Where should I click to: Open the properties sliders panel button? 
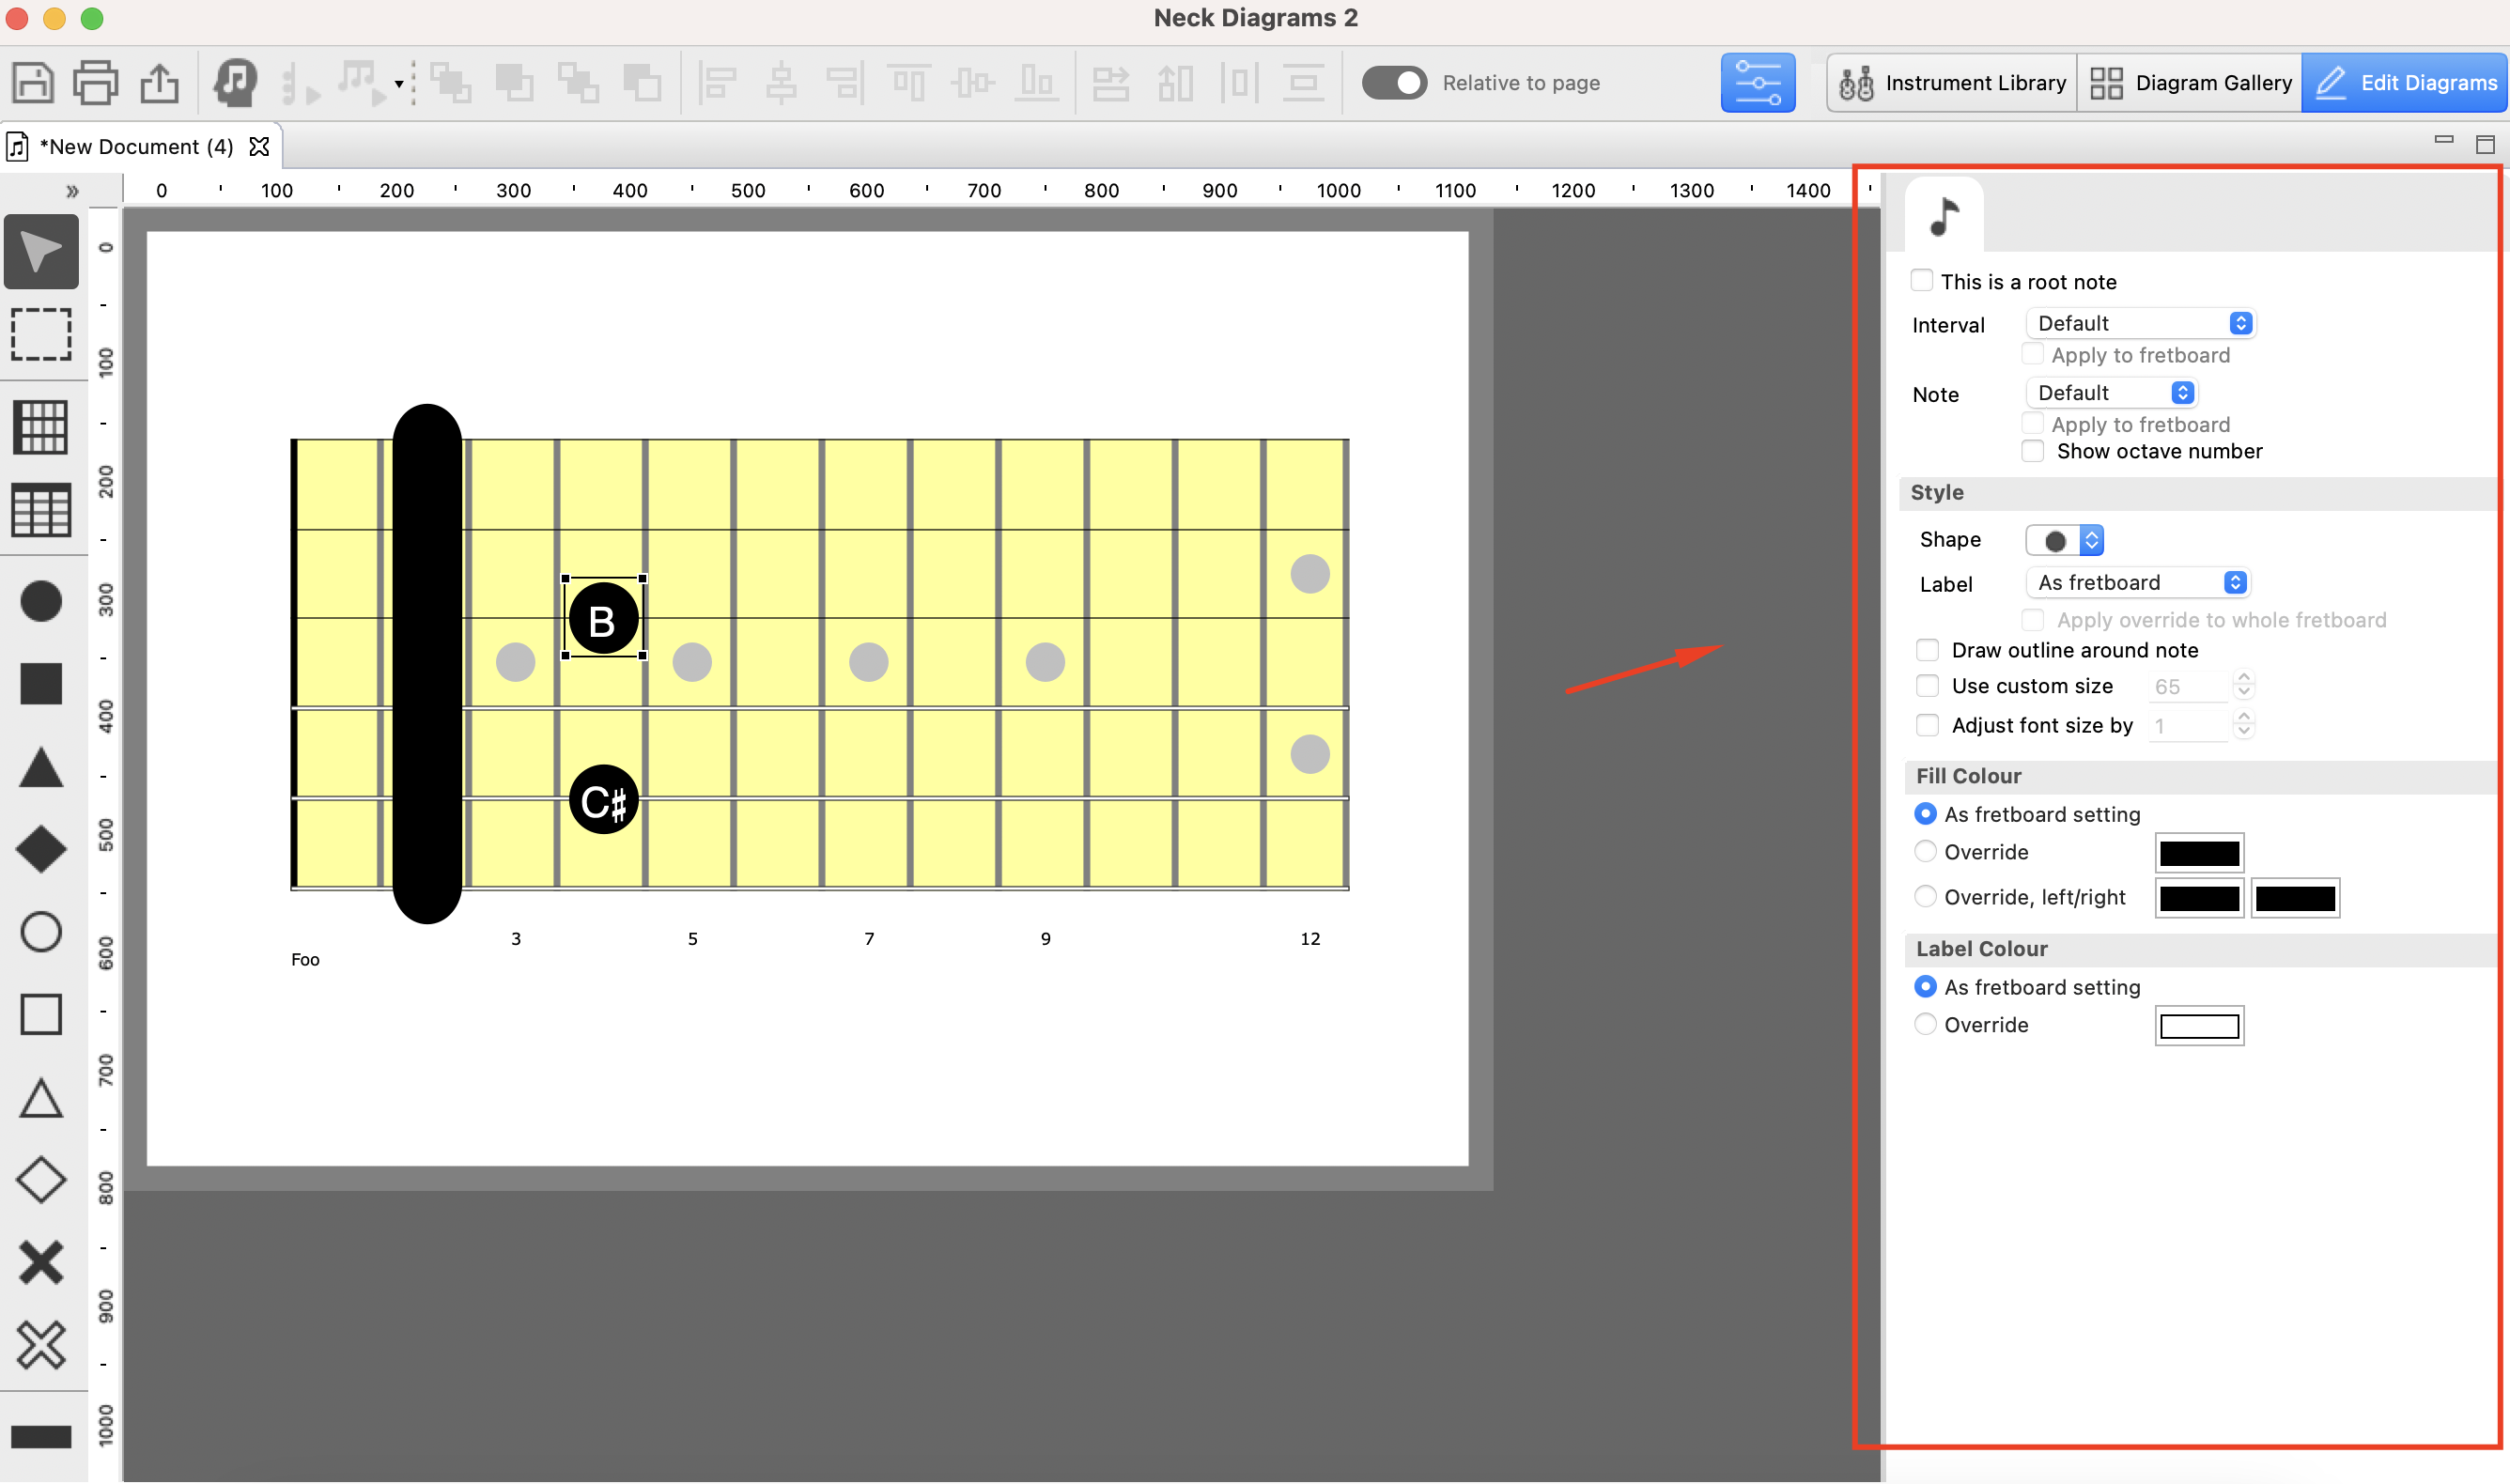tap(1757, 82)
